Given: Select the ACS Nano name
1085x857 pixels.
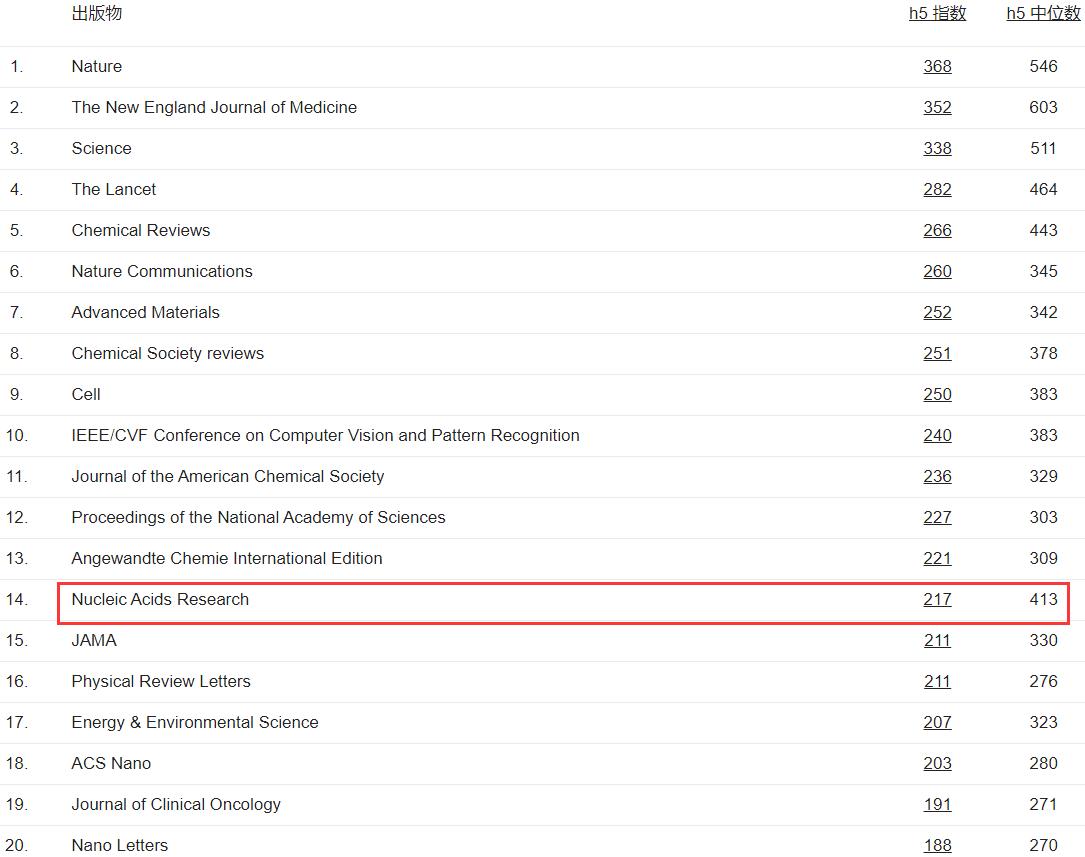Looking at the screenshot, I should pyautogui.click(x=111, y=764).
